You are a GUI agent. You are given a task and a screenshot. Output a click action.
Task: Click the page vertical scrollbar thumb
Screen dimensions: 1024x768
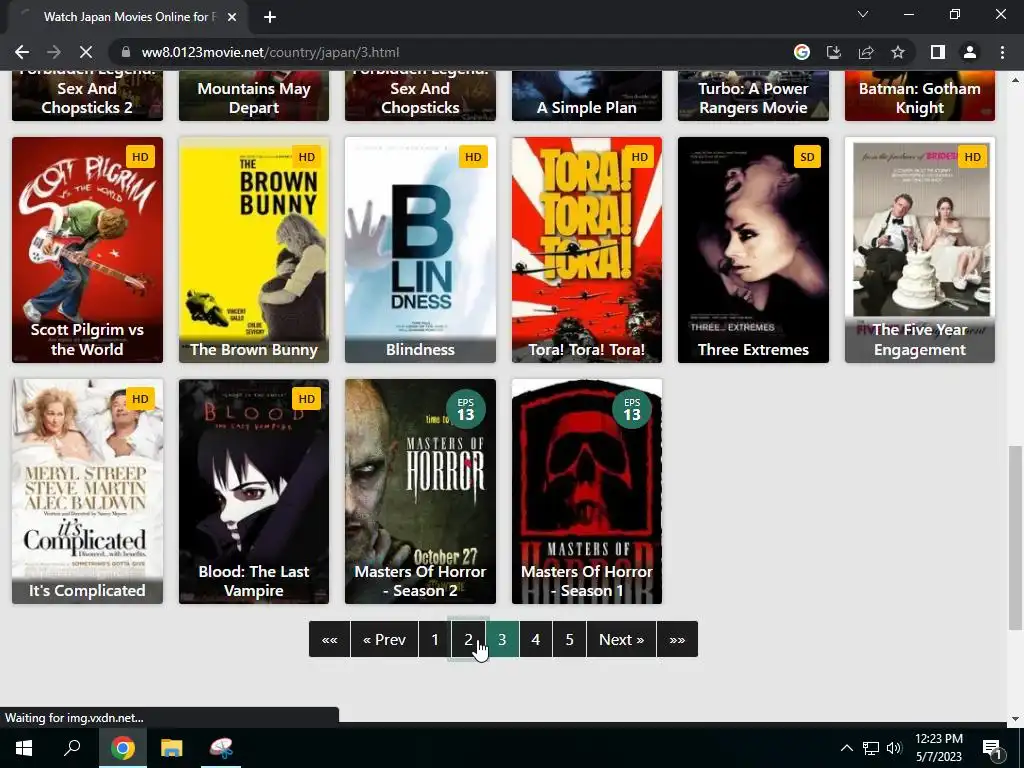point(1015,537)
